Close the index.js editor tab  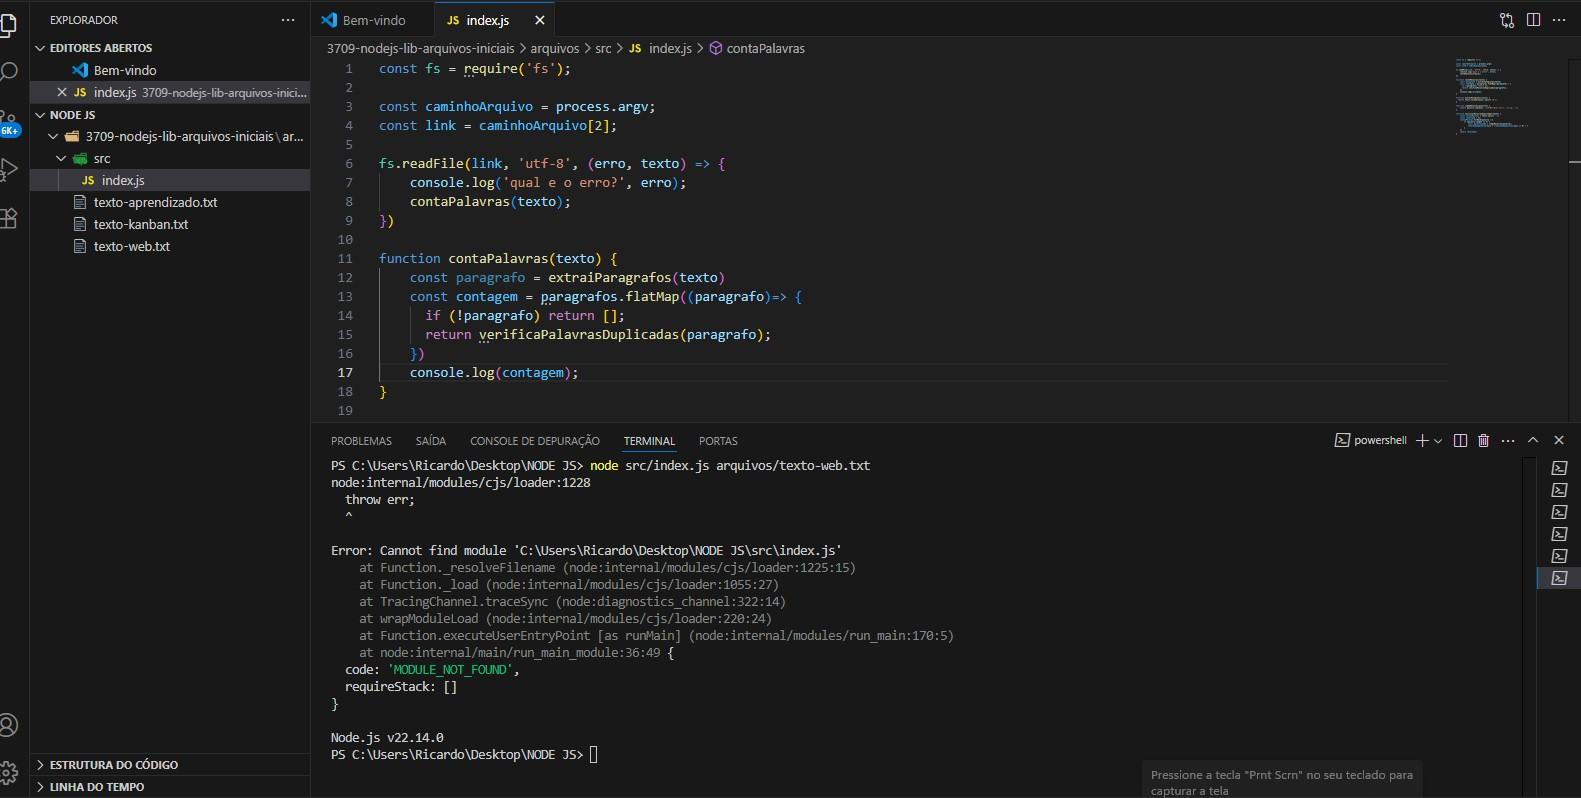pyautogui.click(x=540, y=20)
